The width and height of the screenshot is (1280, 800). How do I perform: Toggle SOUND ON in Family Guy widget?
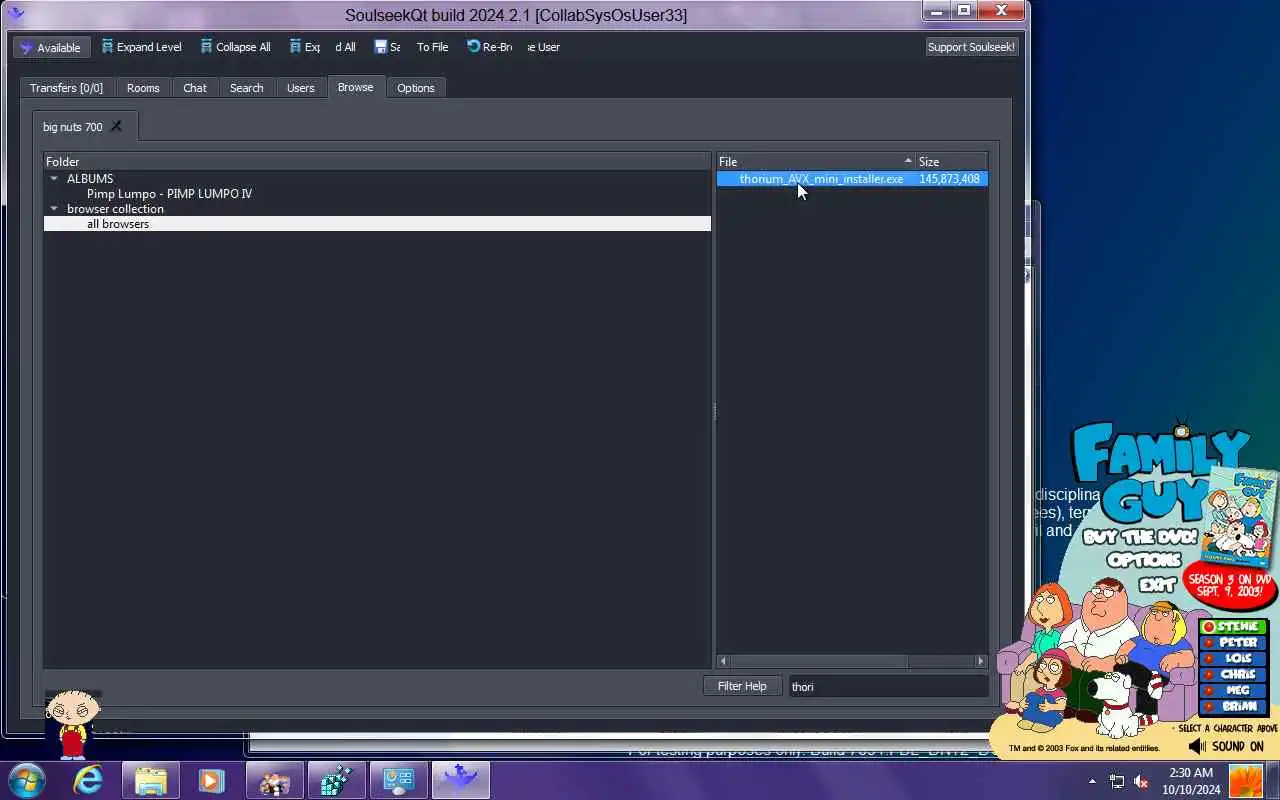point(1227,746)
